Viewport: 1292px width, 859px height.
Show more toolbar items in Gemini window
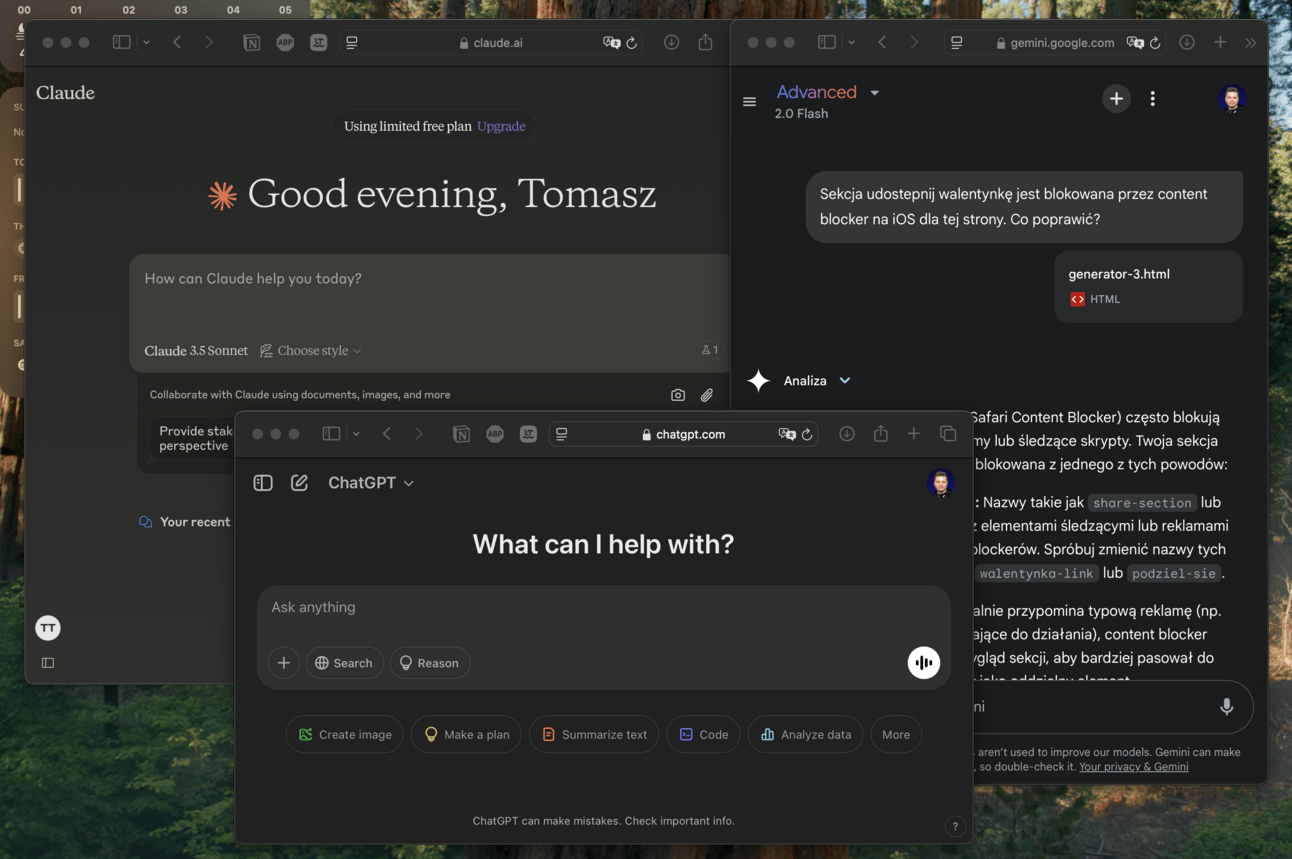(1250, 43)
